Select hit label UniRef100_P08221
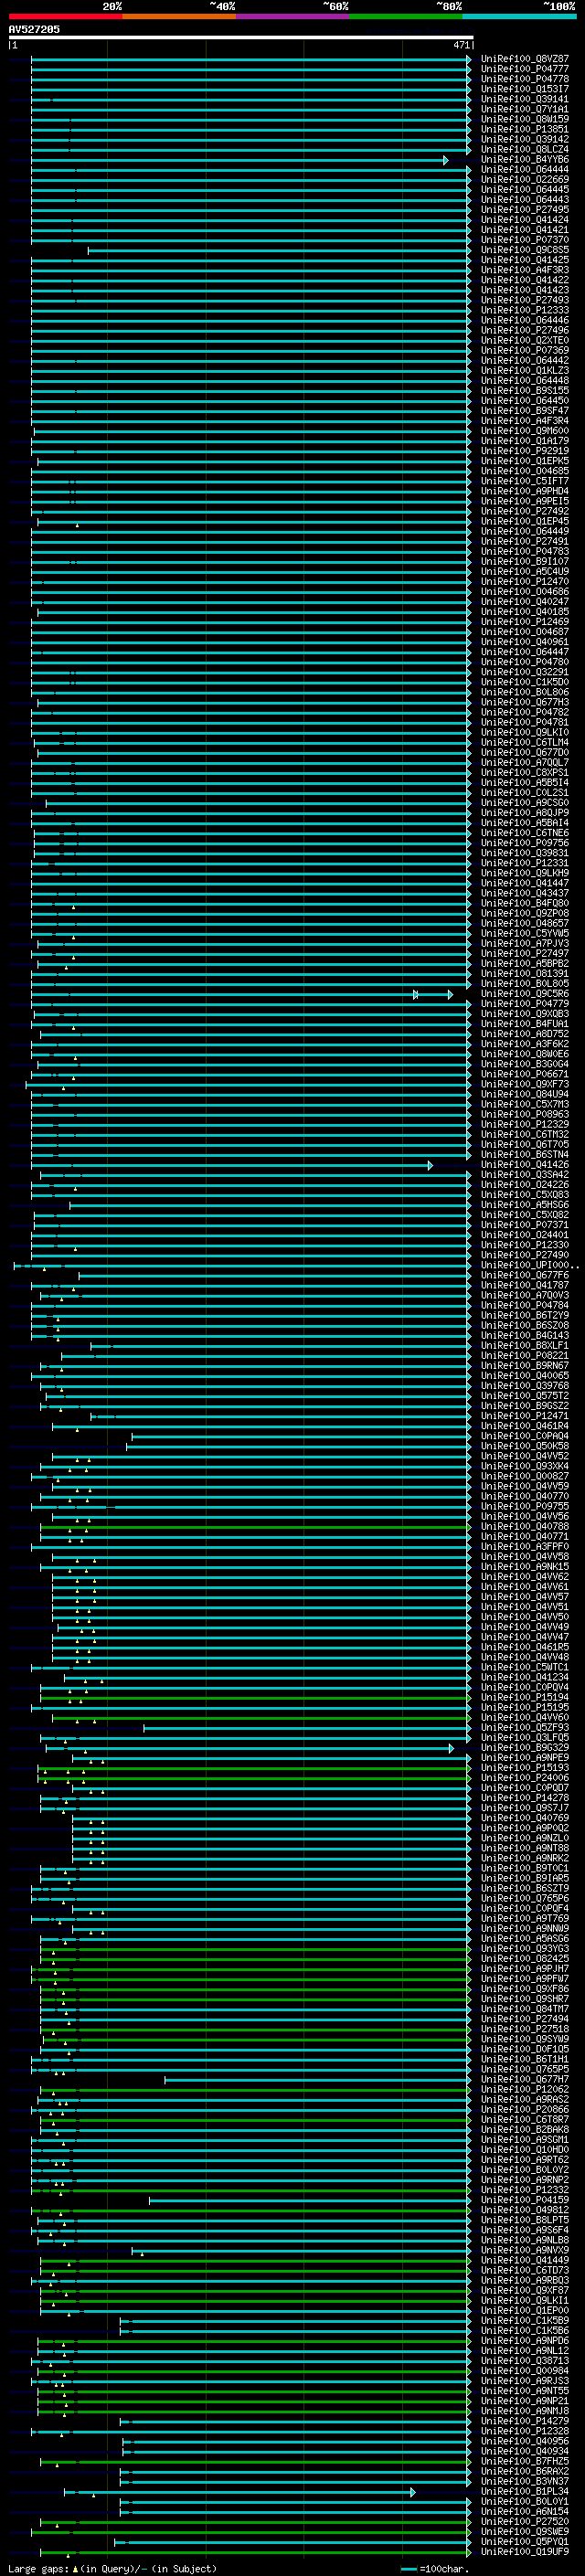585x2576 pixels. (525, 1356)
